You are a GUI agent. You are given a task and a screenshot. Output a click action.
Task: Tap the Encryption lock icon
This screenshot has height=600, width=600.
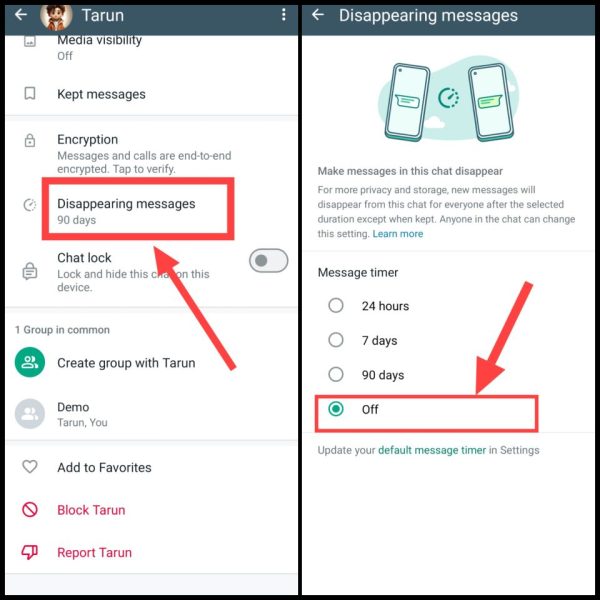coord(30,140)
